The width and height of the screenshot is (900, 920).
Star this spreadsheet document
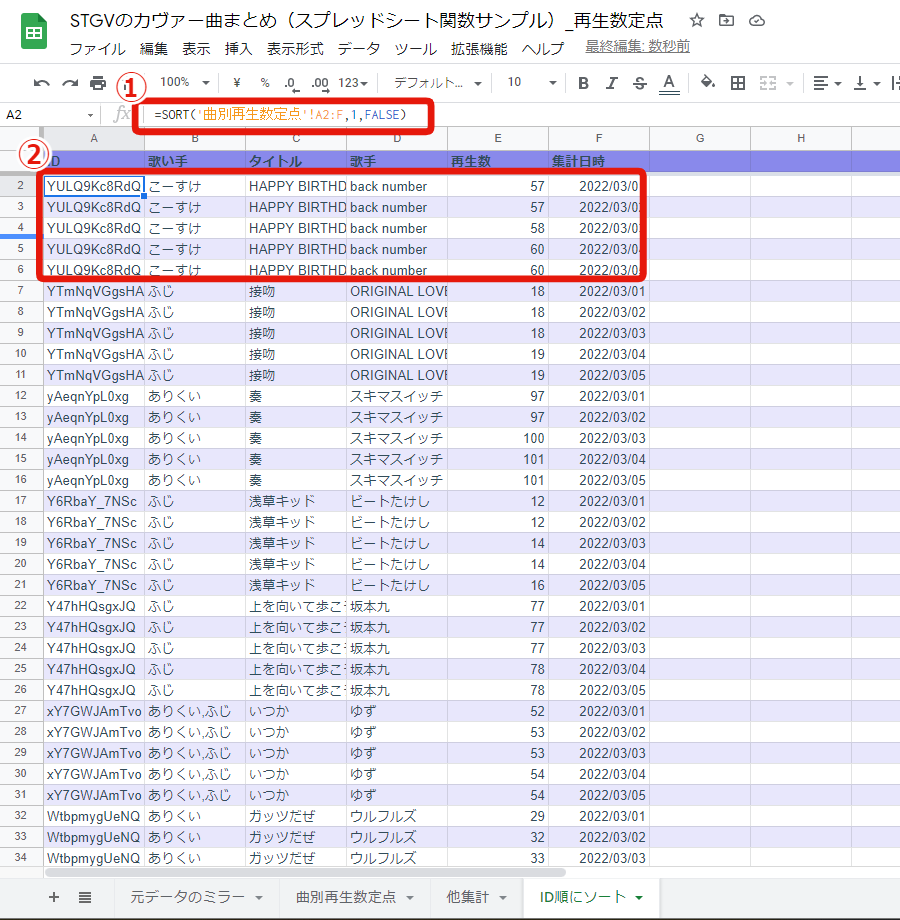697,21
